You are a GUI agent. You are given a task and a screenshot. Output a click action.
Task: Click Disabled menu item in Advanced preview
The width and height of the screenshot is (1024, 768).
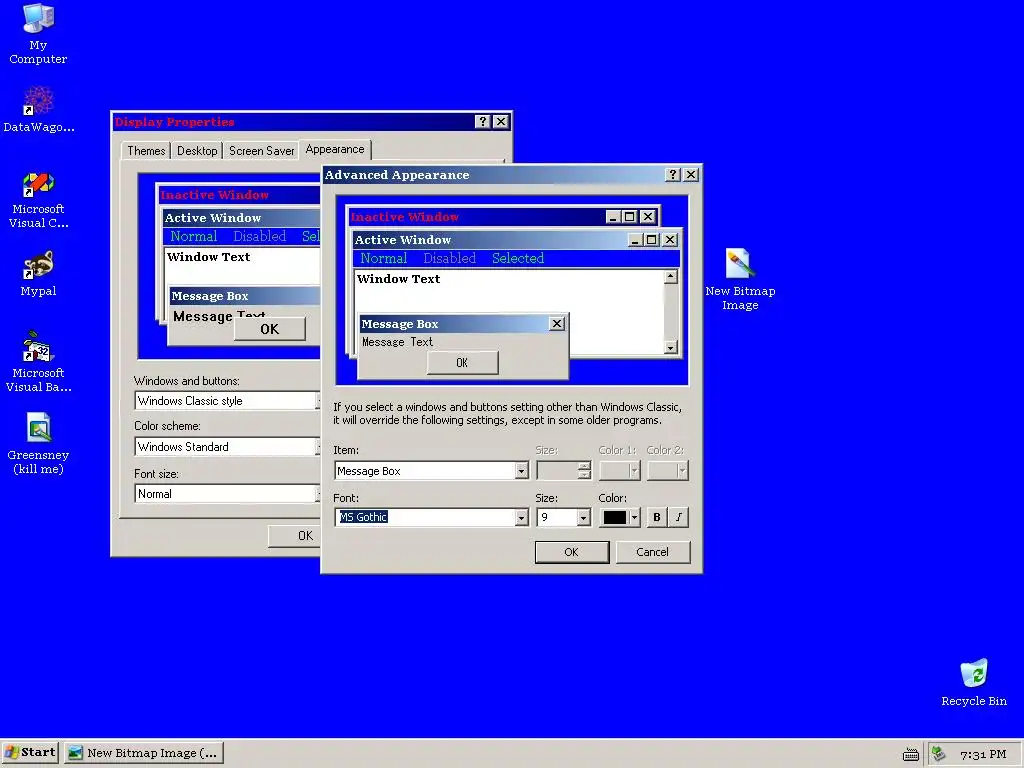450,258
